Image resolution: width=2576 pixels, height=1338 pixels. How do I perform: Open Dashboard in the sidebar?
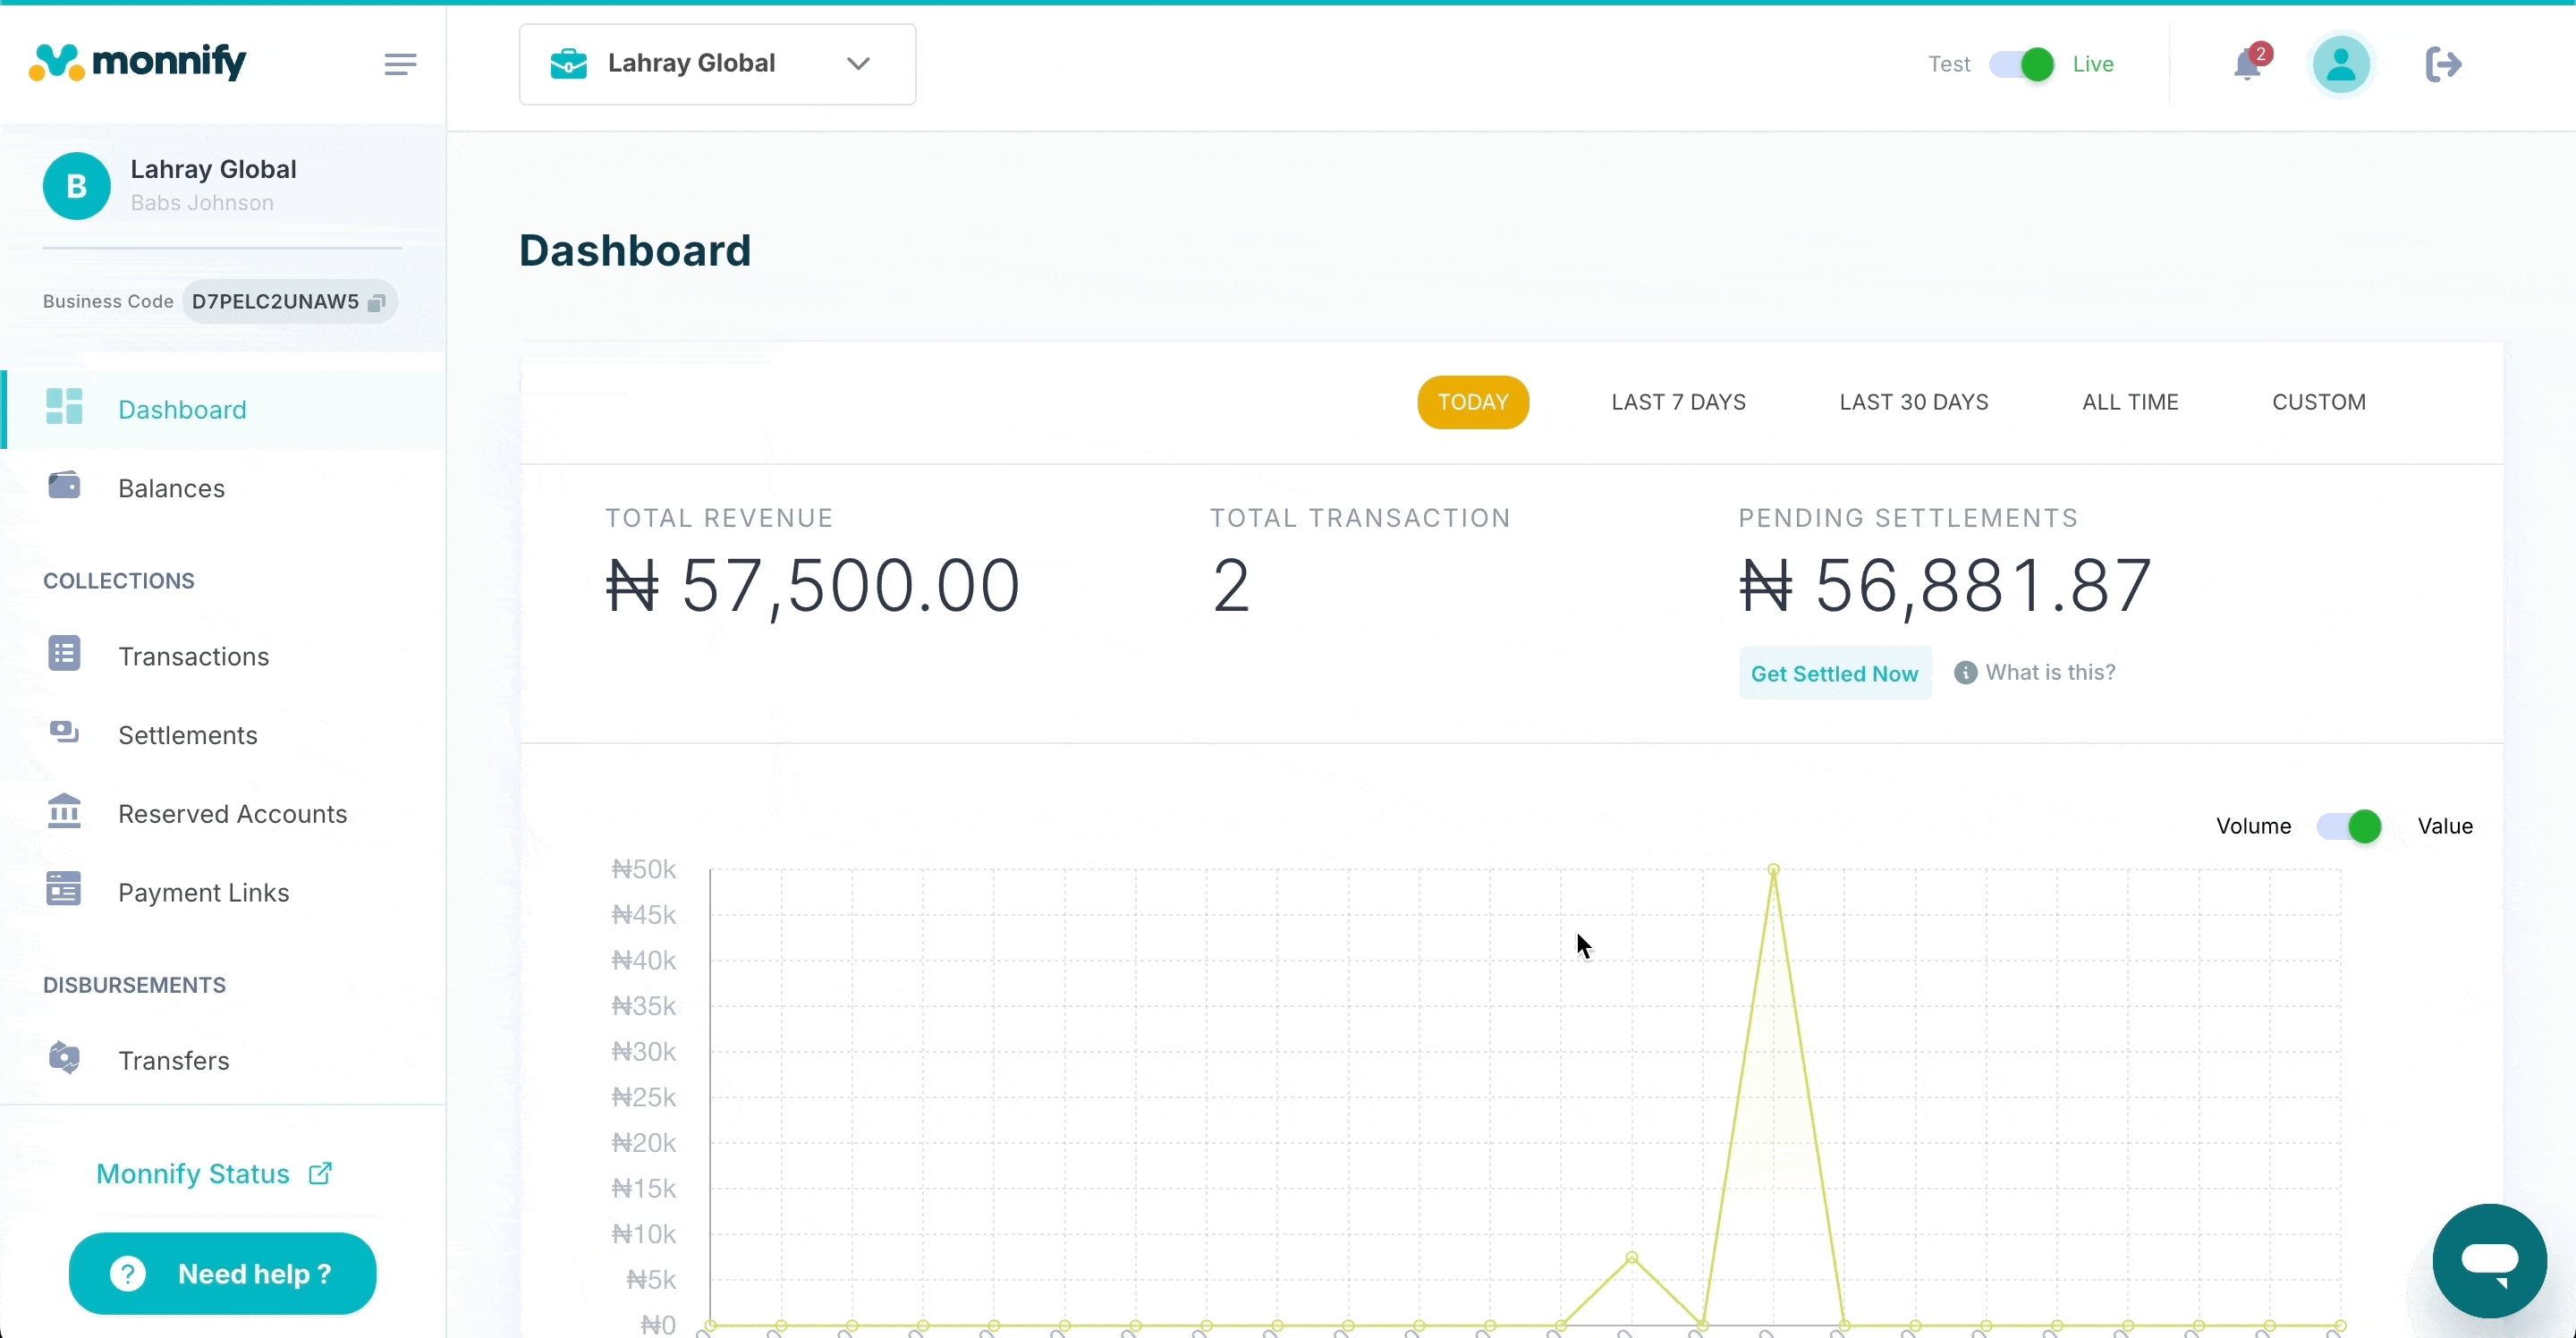[x=224, y=410]
